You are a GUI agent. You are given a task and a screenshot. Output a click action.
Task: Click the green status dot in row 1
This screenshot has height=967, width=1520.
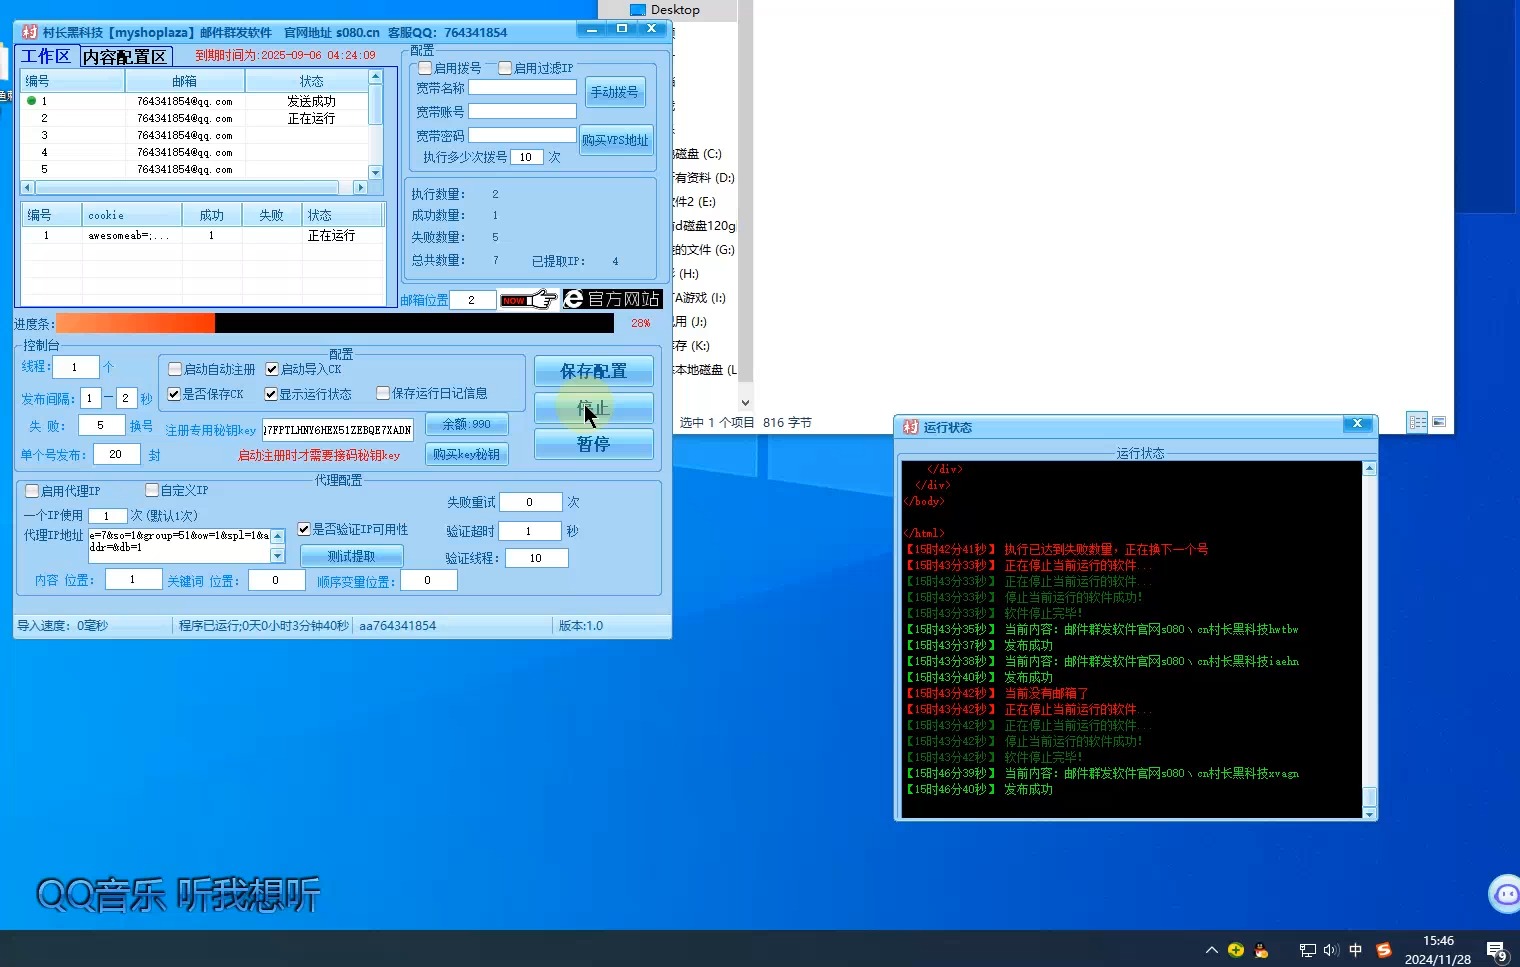coord(31,101)
